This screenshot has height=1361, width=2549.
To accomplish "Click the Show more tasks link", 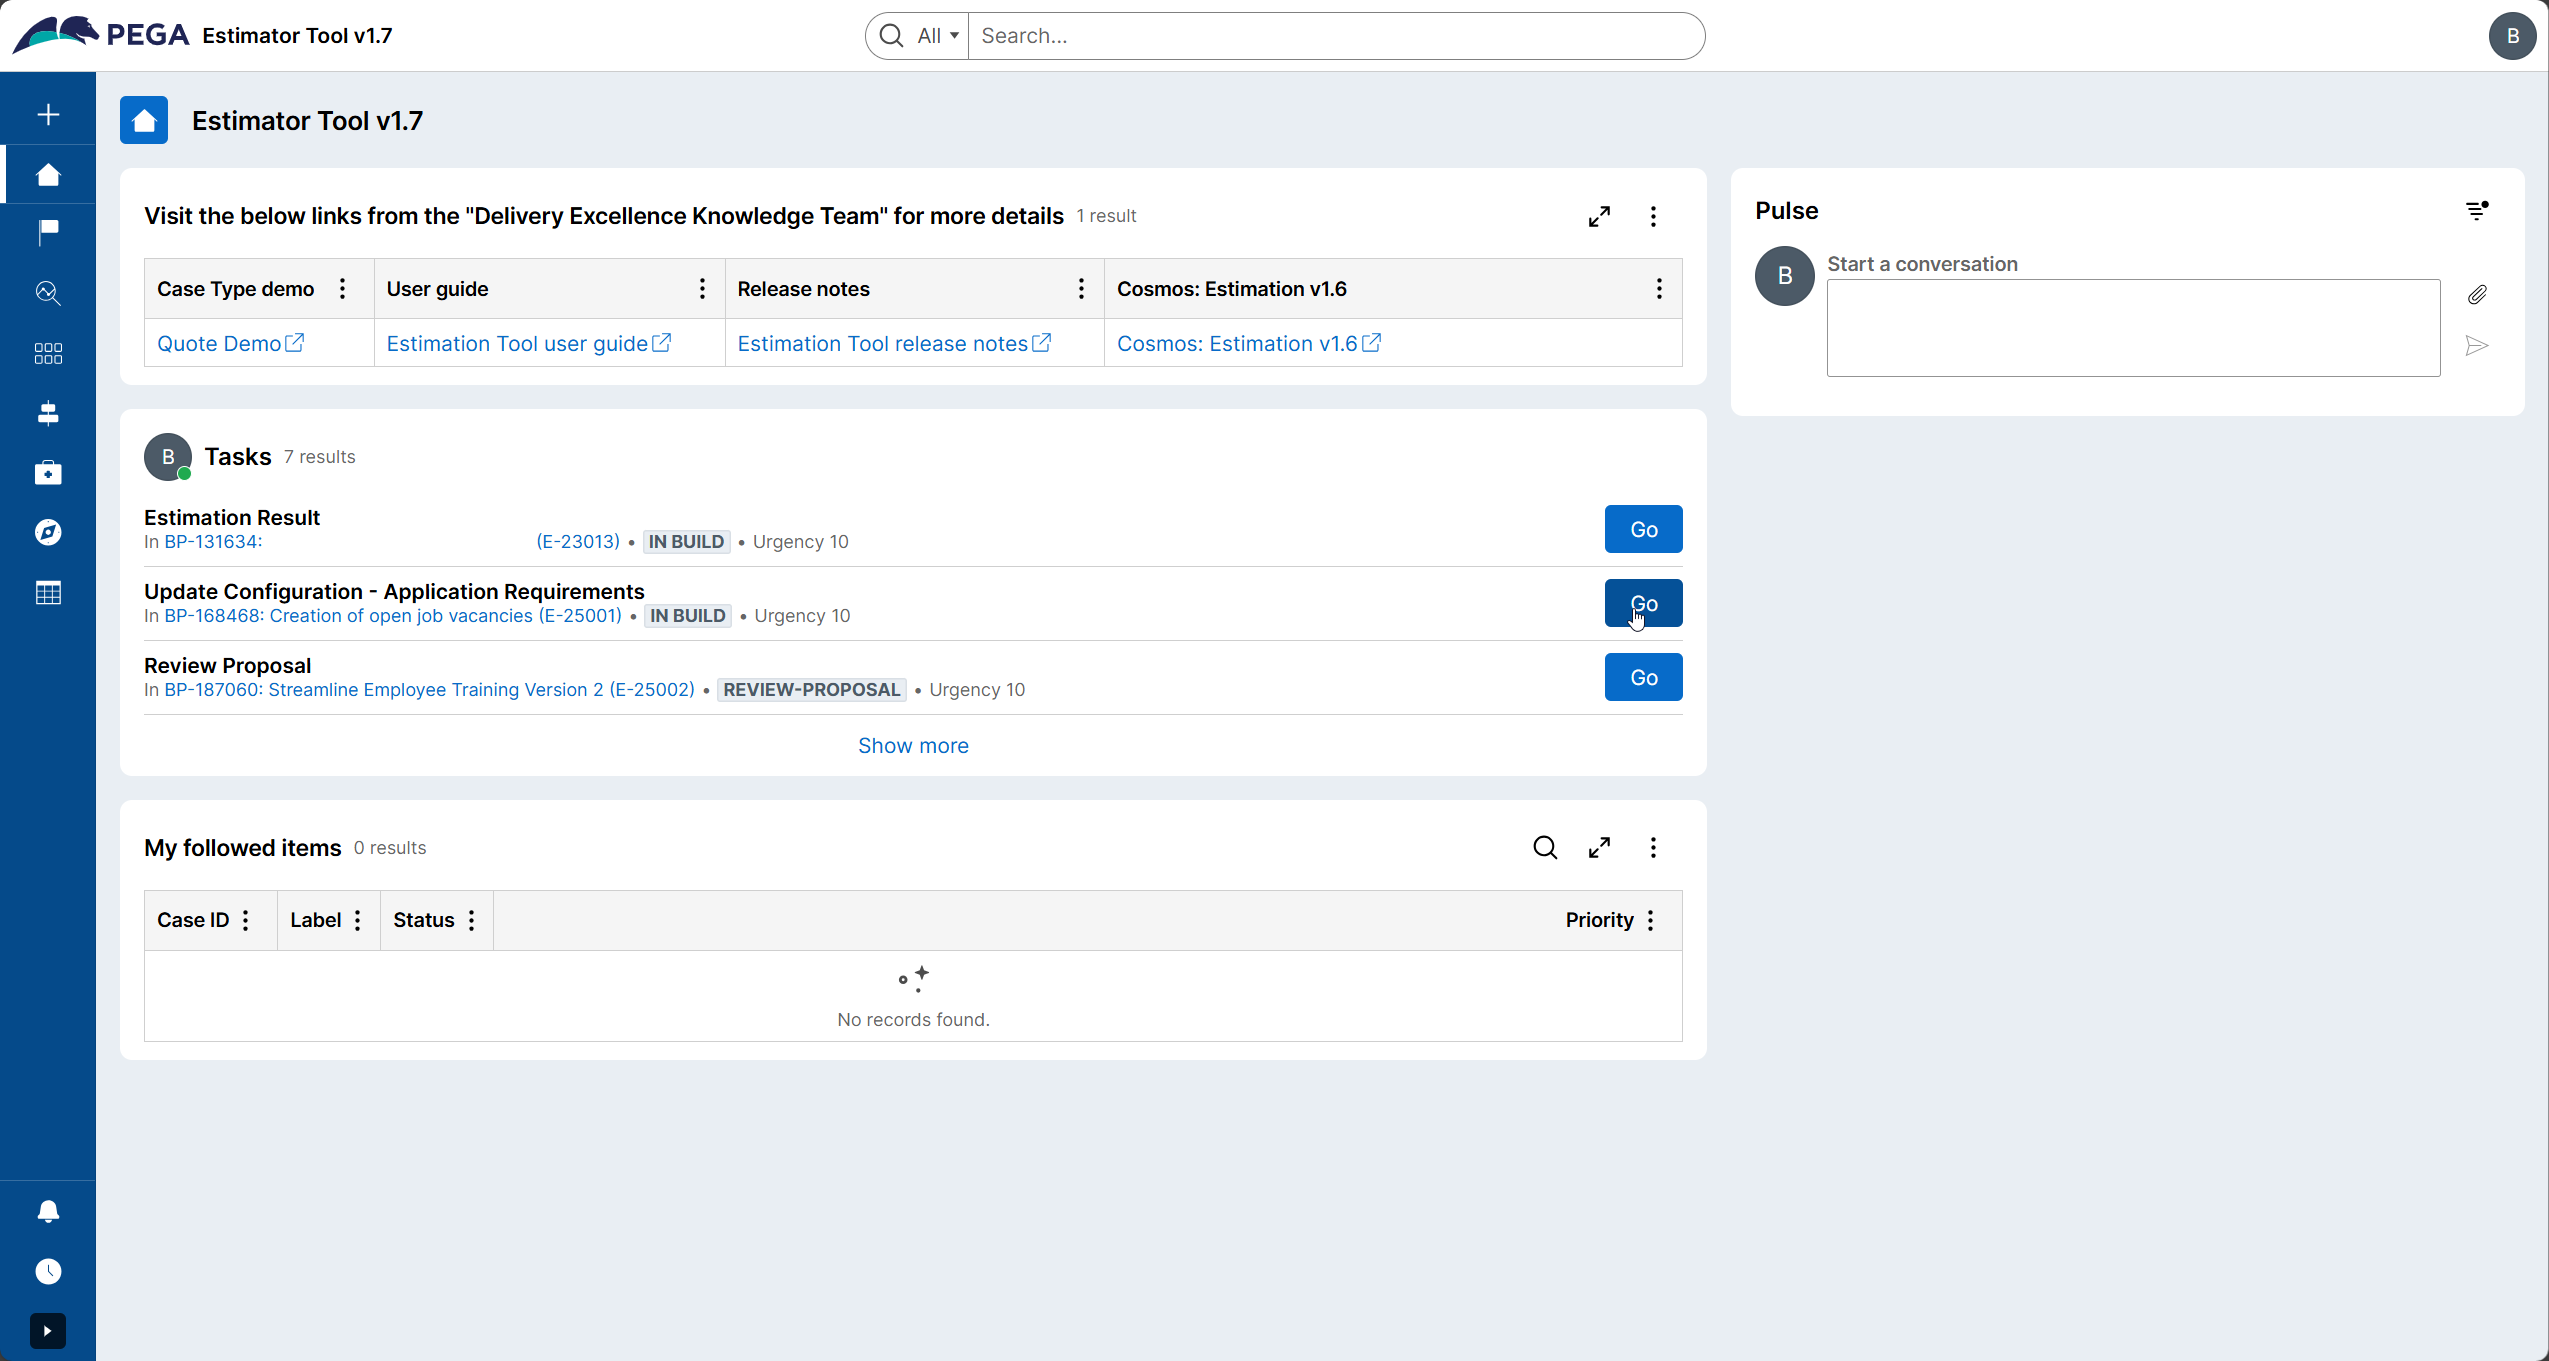I will tap(913, 745).
